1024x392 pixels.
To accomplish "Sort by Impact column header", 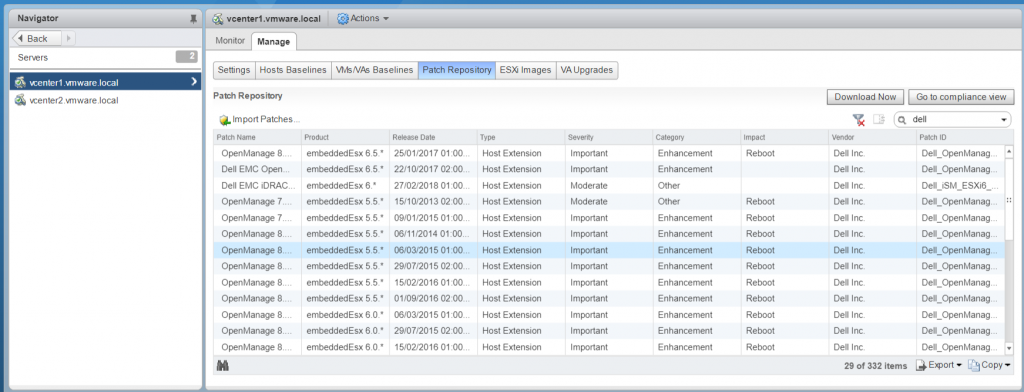I will 783,137.
